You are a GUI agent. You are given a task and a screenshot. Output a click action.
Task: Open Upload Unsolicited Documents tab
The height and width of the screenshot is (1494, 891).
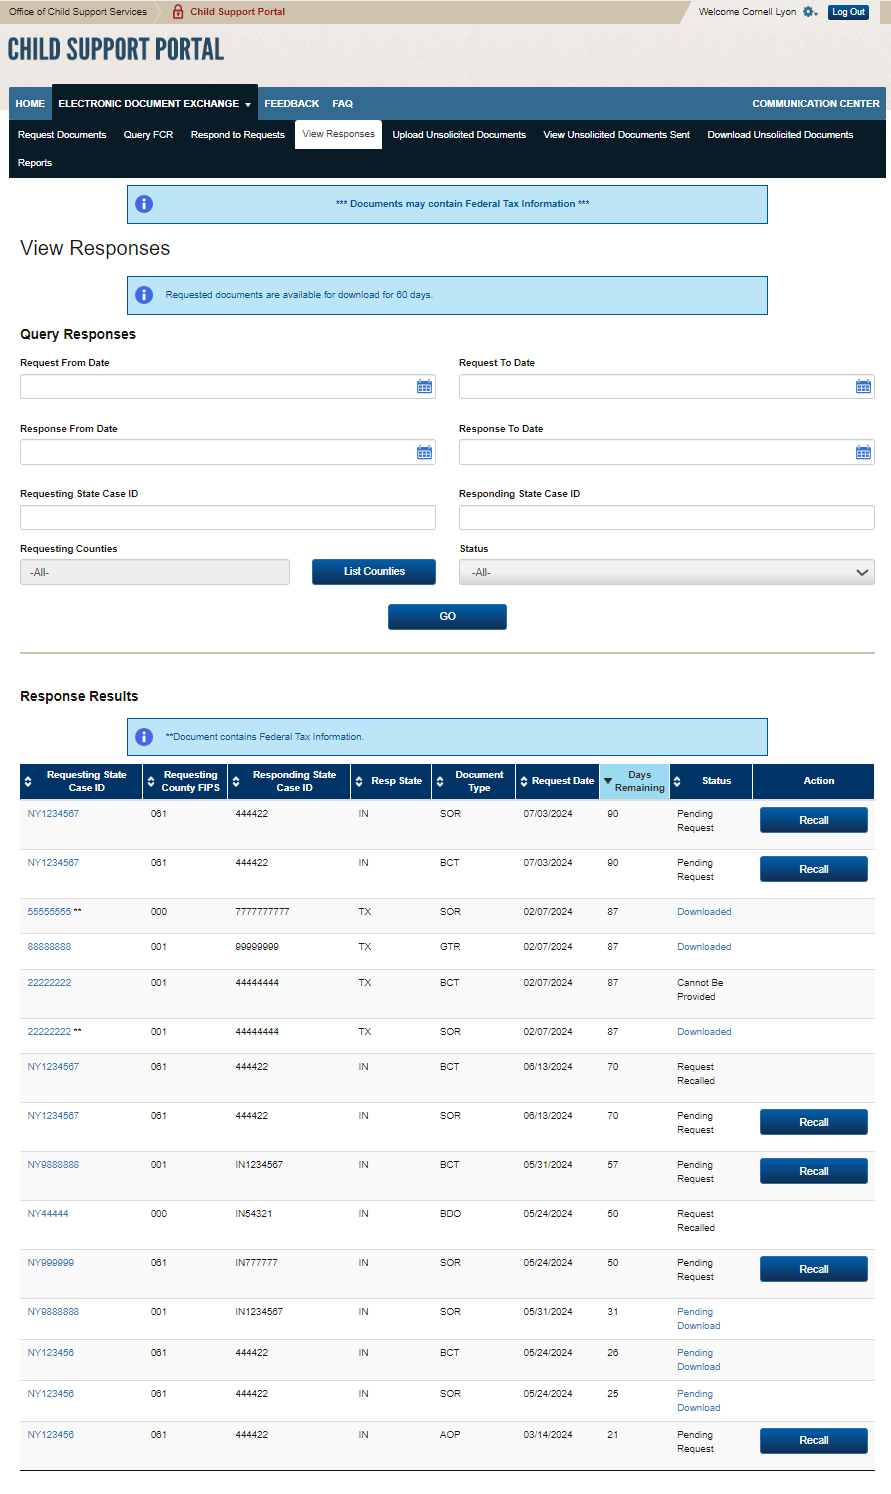pos(459,135)
